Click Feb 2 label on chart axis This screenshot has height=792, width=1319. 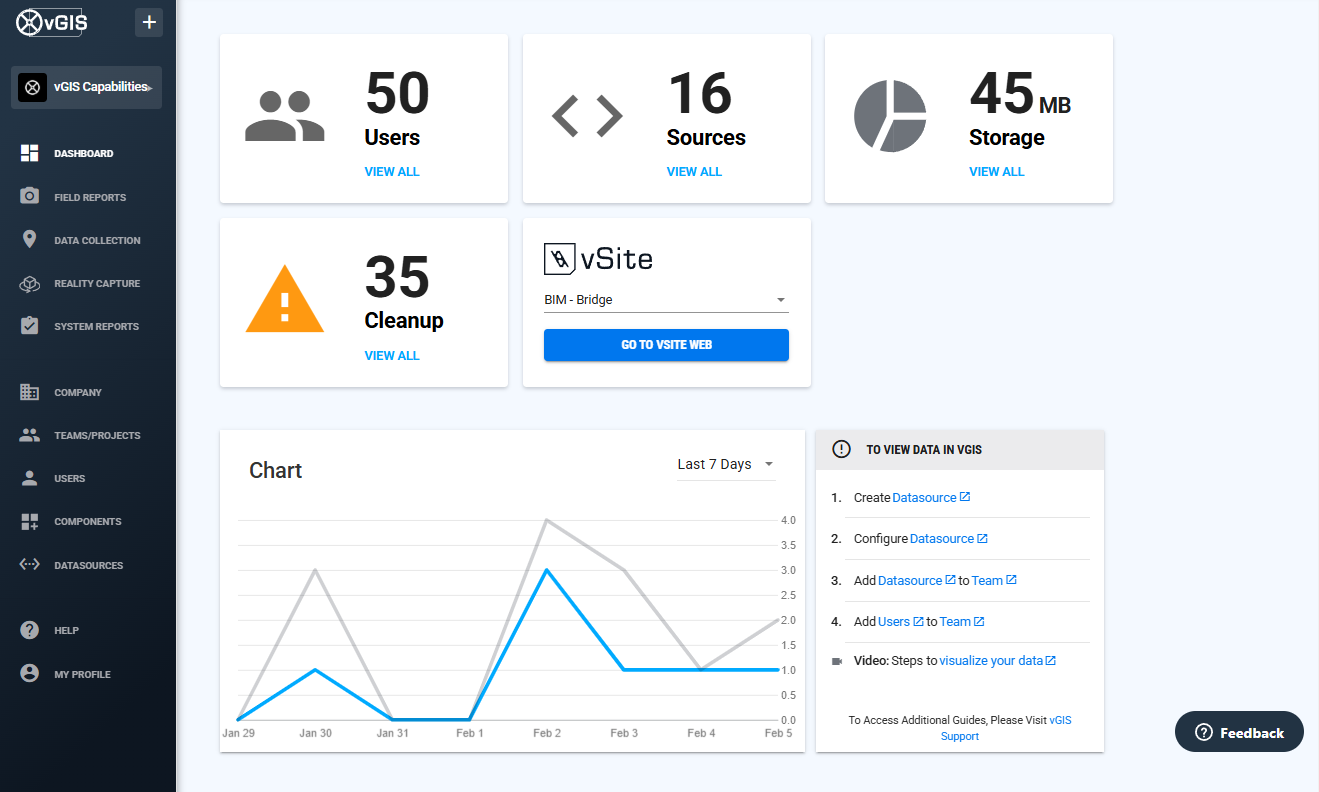546,733
